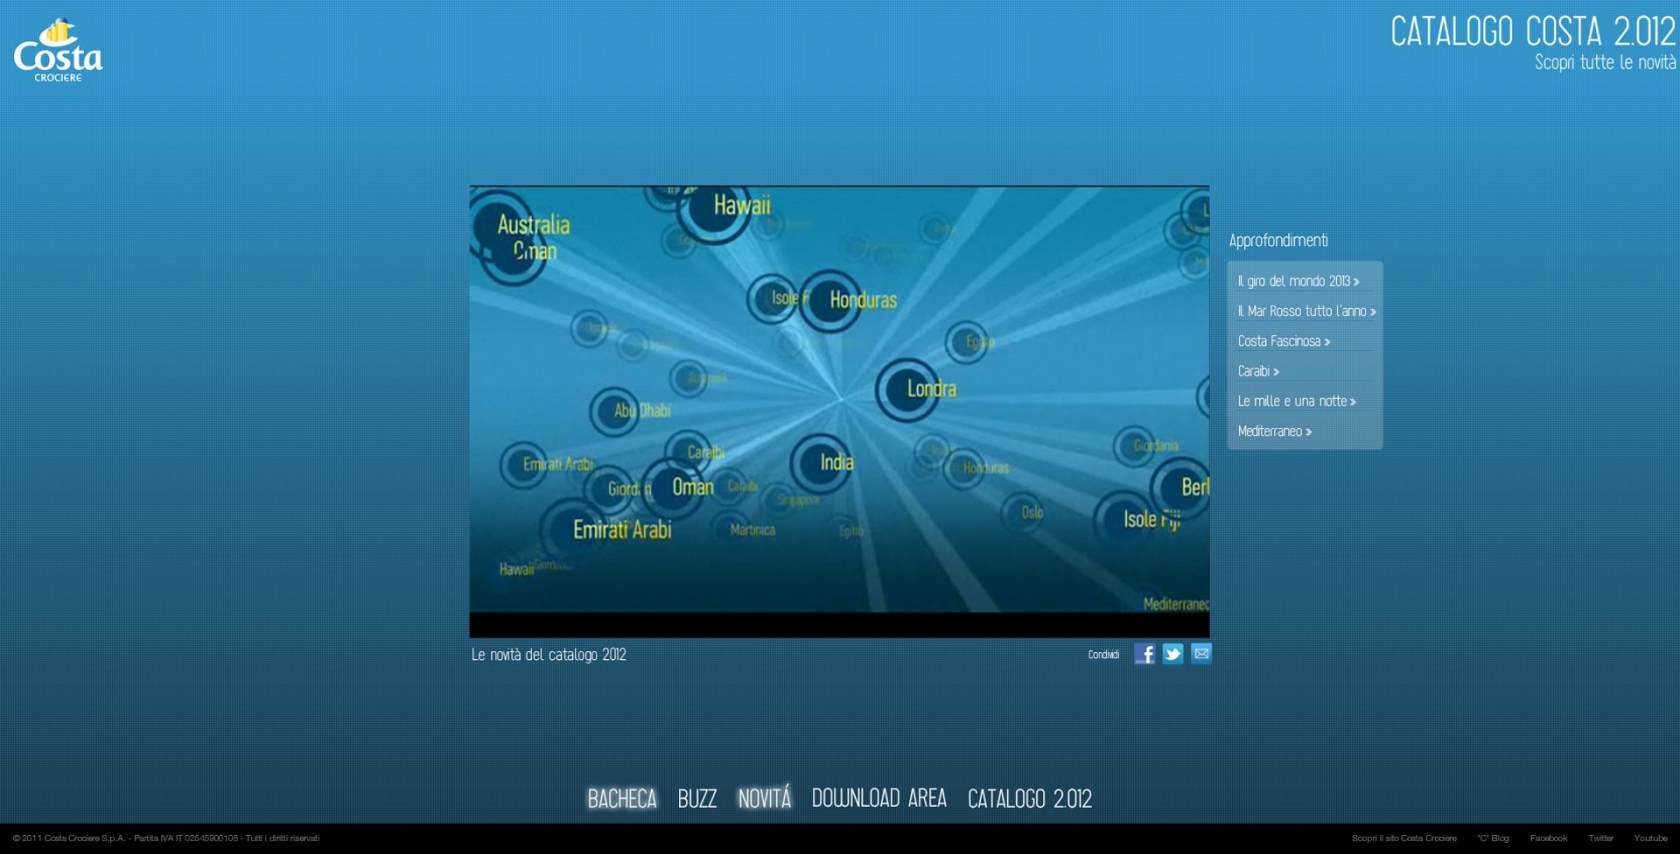Open Catalogo 2012 in the bottom menu

[x=1029, y=799]
